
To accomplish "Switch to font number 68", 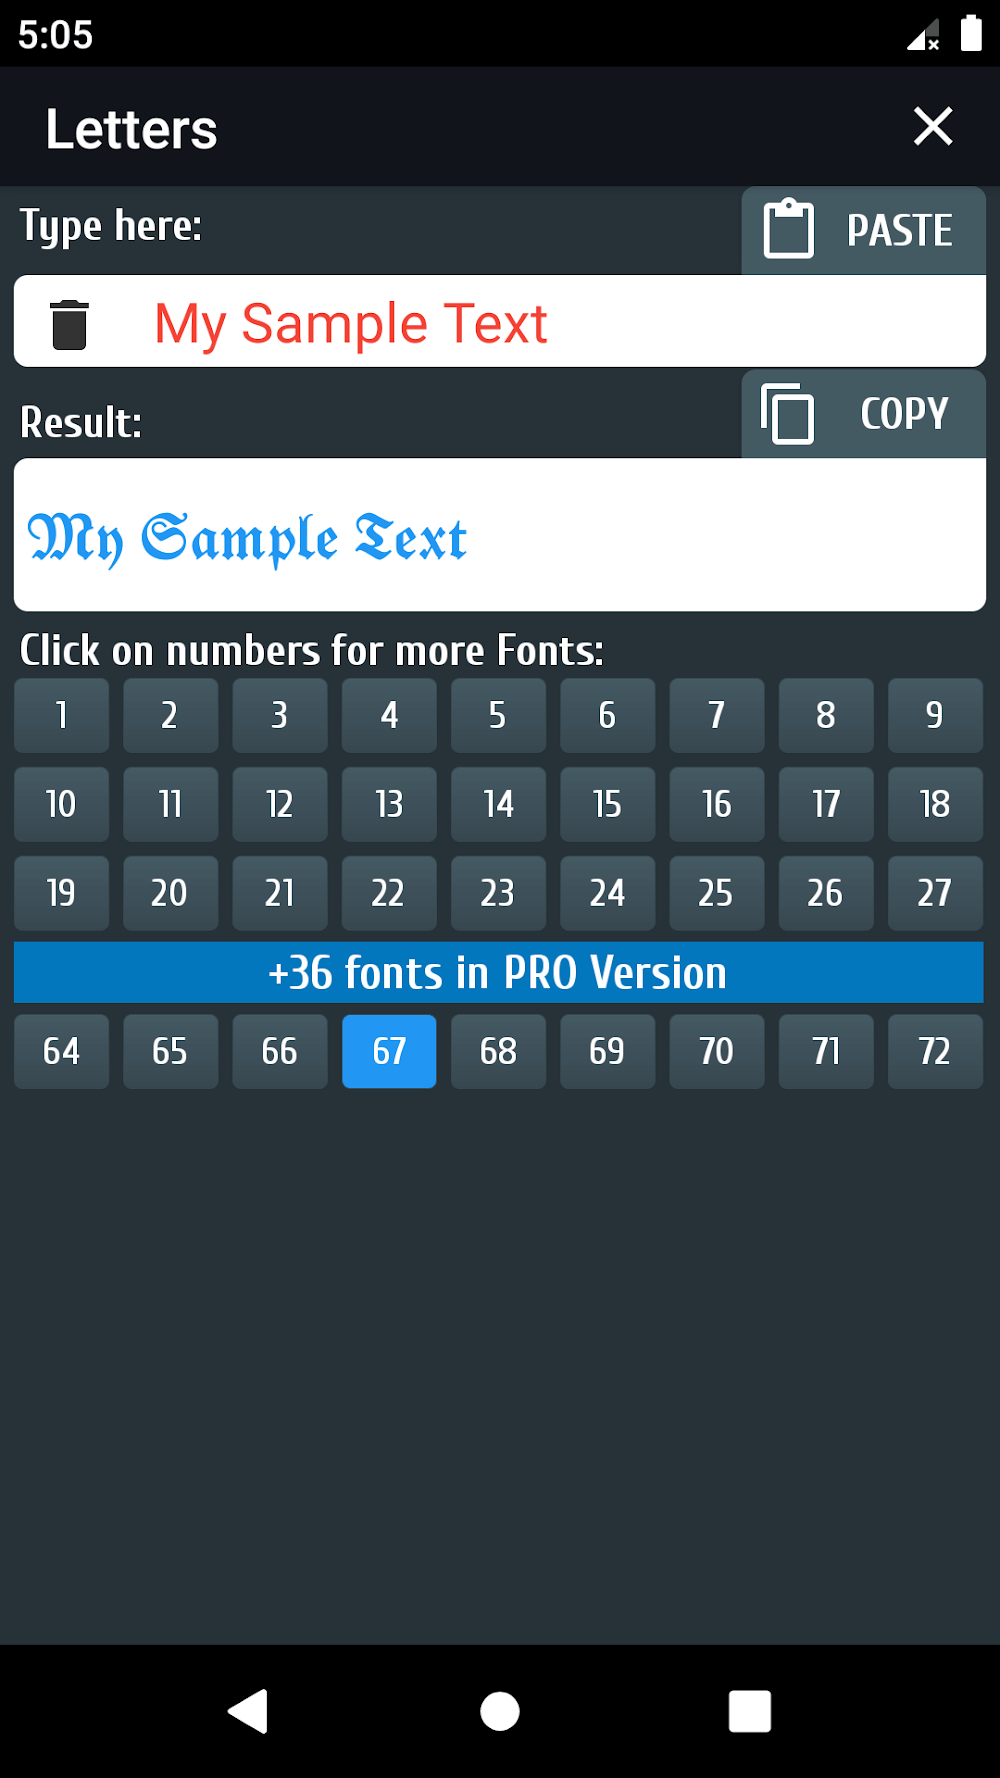I will [498, 1051].
